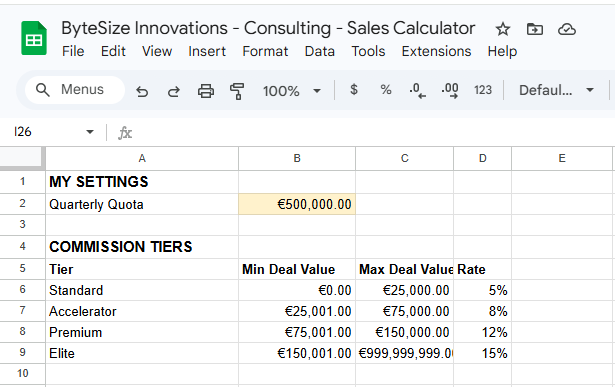
Task: Select column B header
Action: 297,158
